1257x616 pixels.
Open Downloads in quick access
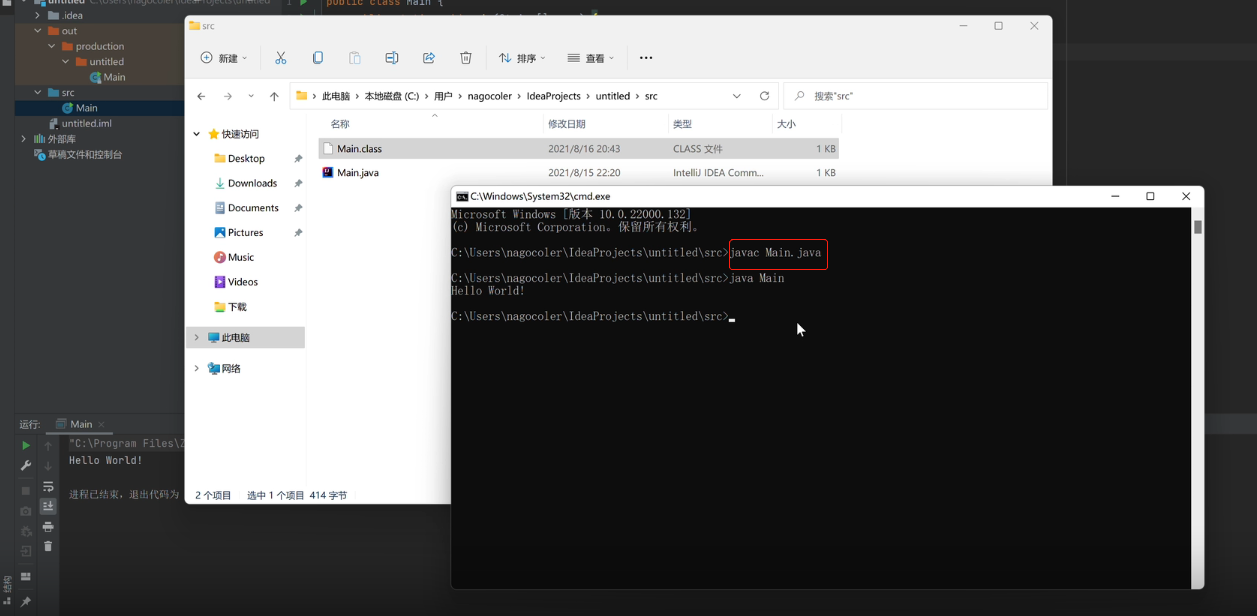252,183
